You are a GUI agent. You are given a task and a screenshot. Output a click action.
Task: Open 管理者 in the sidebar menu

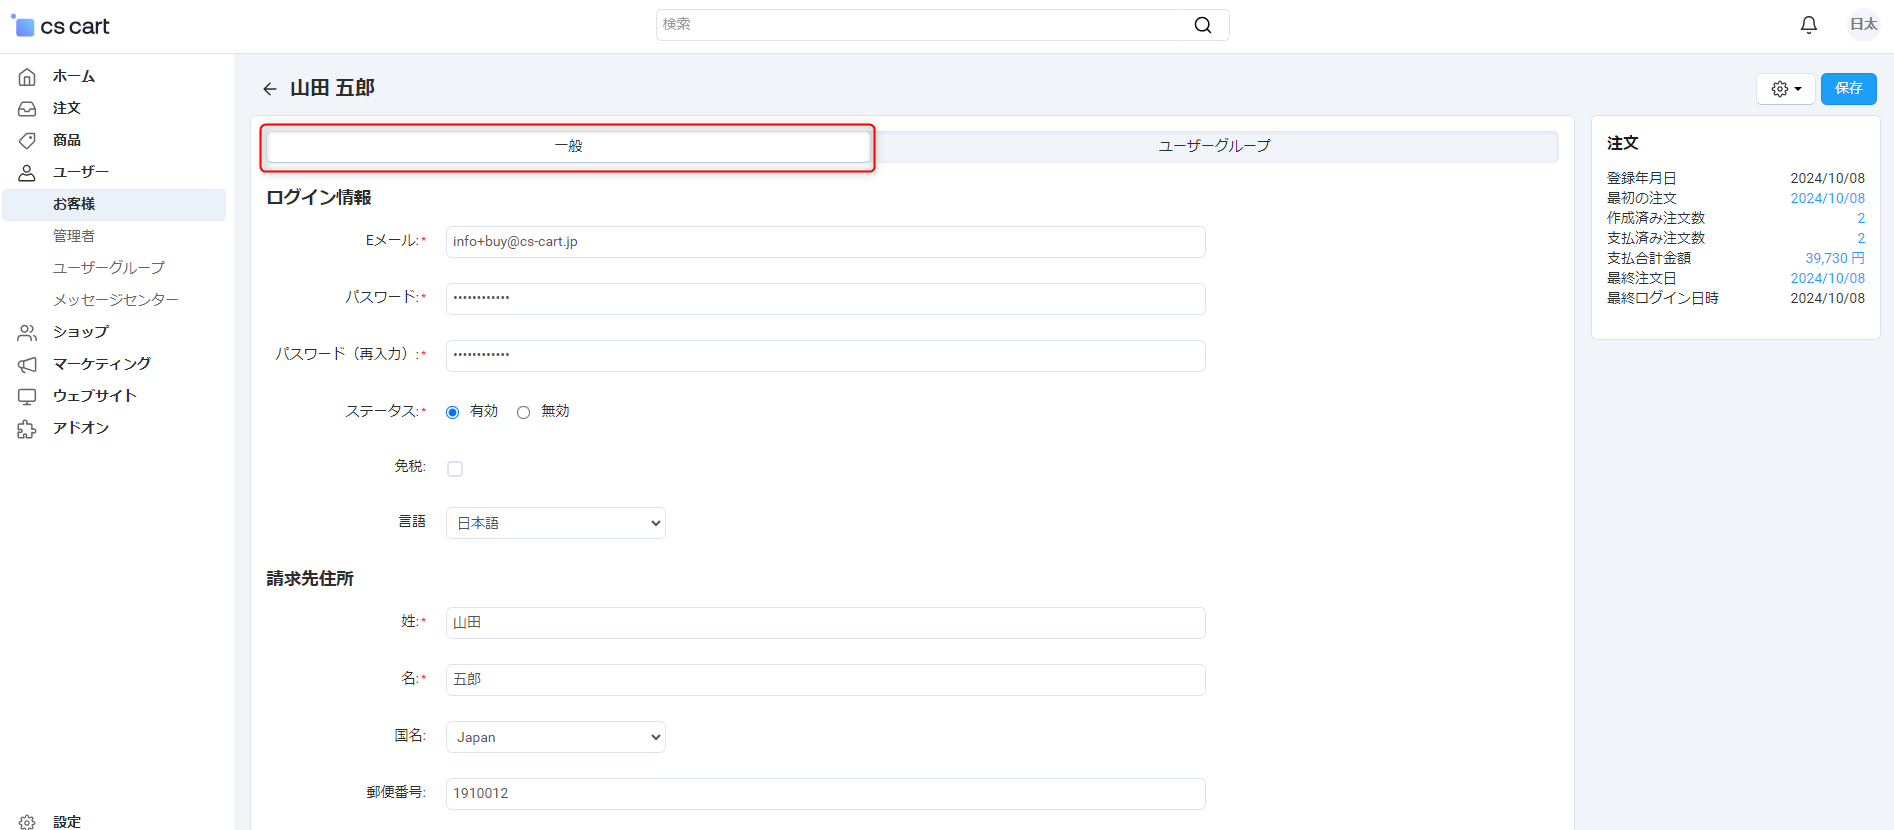74,236
